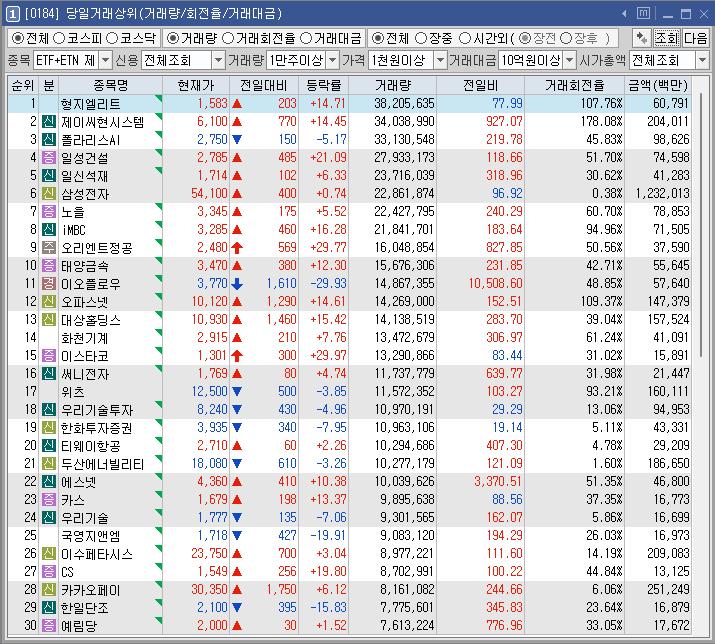Click the 증 badge next to 태양금속
Viewport: 715px width, 644px height.
[49, 265]
